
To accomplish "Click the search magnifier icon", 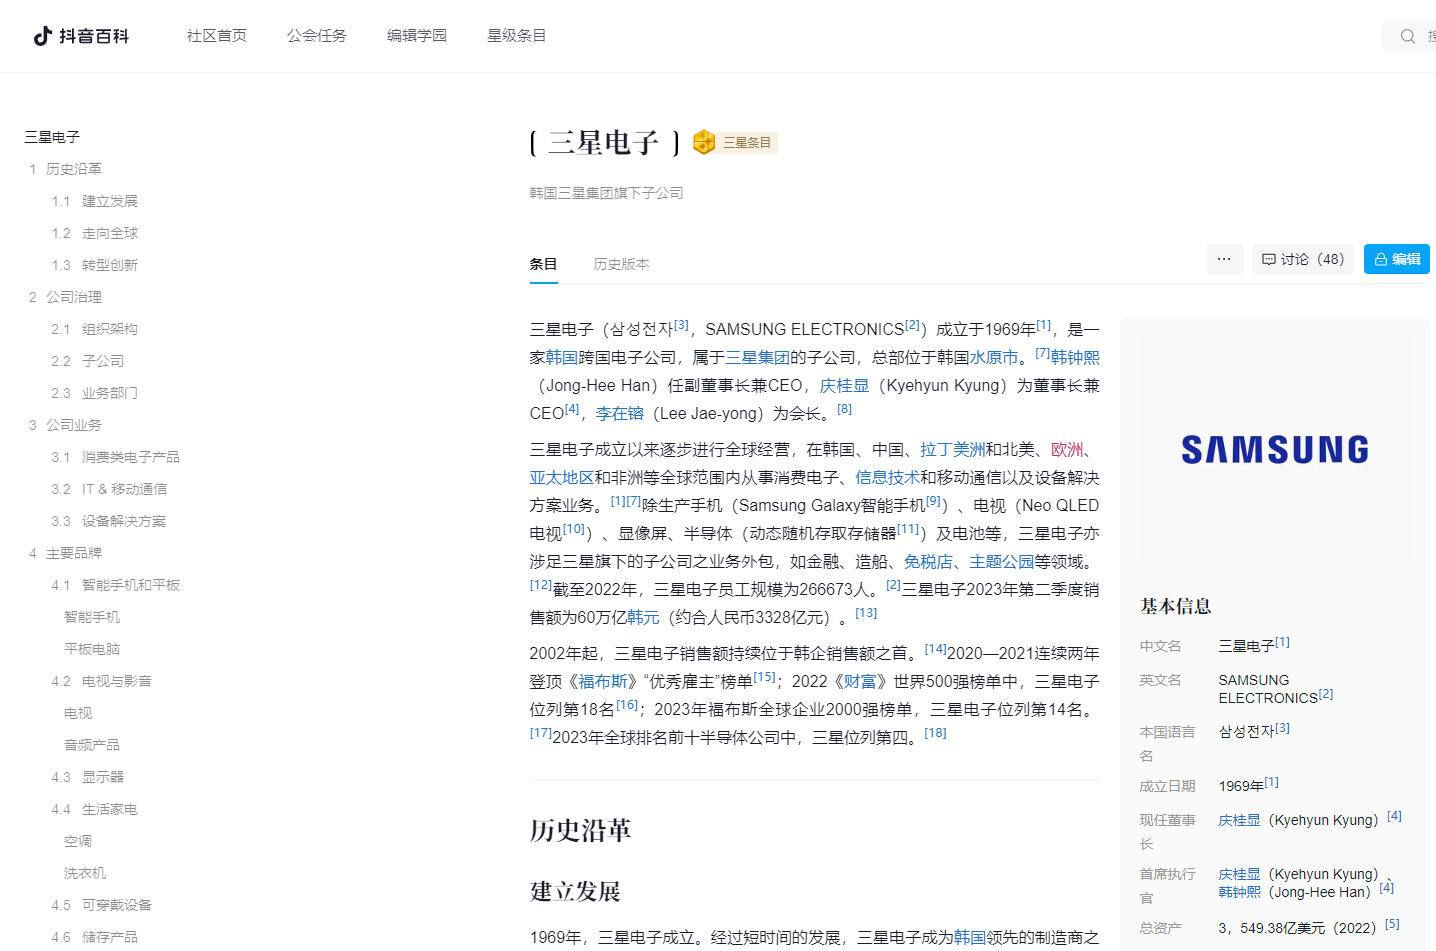I will pyautogui.click(x=1408, y=36).
